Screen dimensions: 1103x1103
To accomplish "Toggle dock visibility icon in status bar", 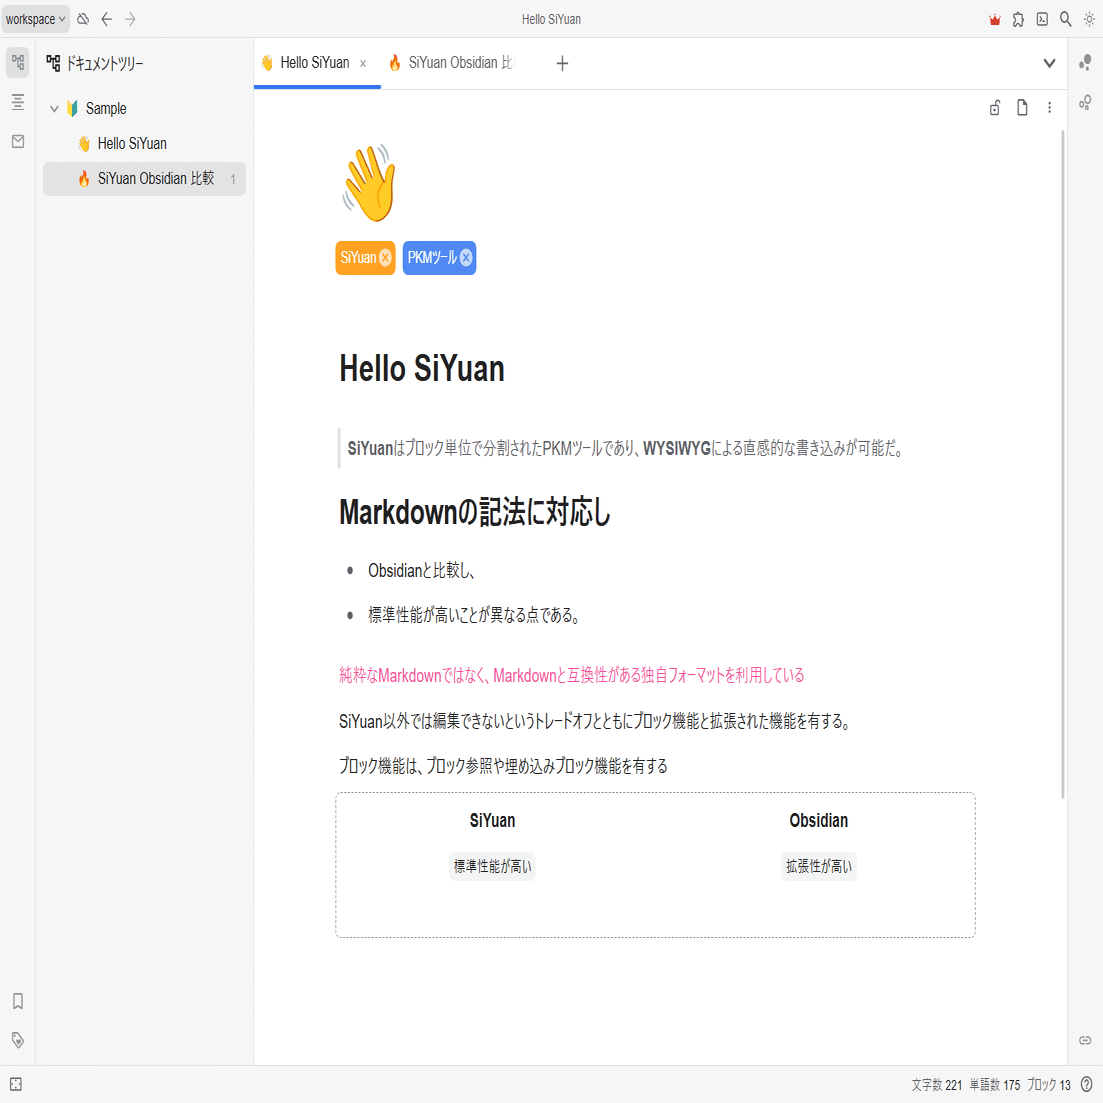I will 15,1084.
